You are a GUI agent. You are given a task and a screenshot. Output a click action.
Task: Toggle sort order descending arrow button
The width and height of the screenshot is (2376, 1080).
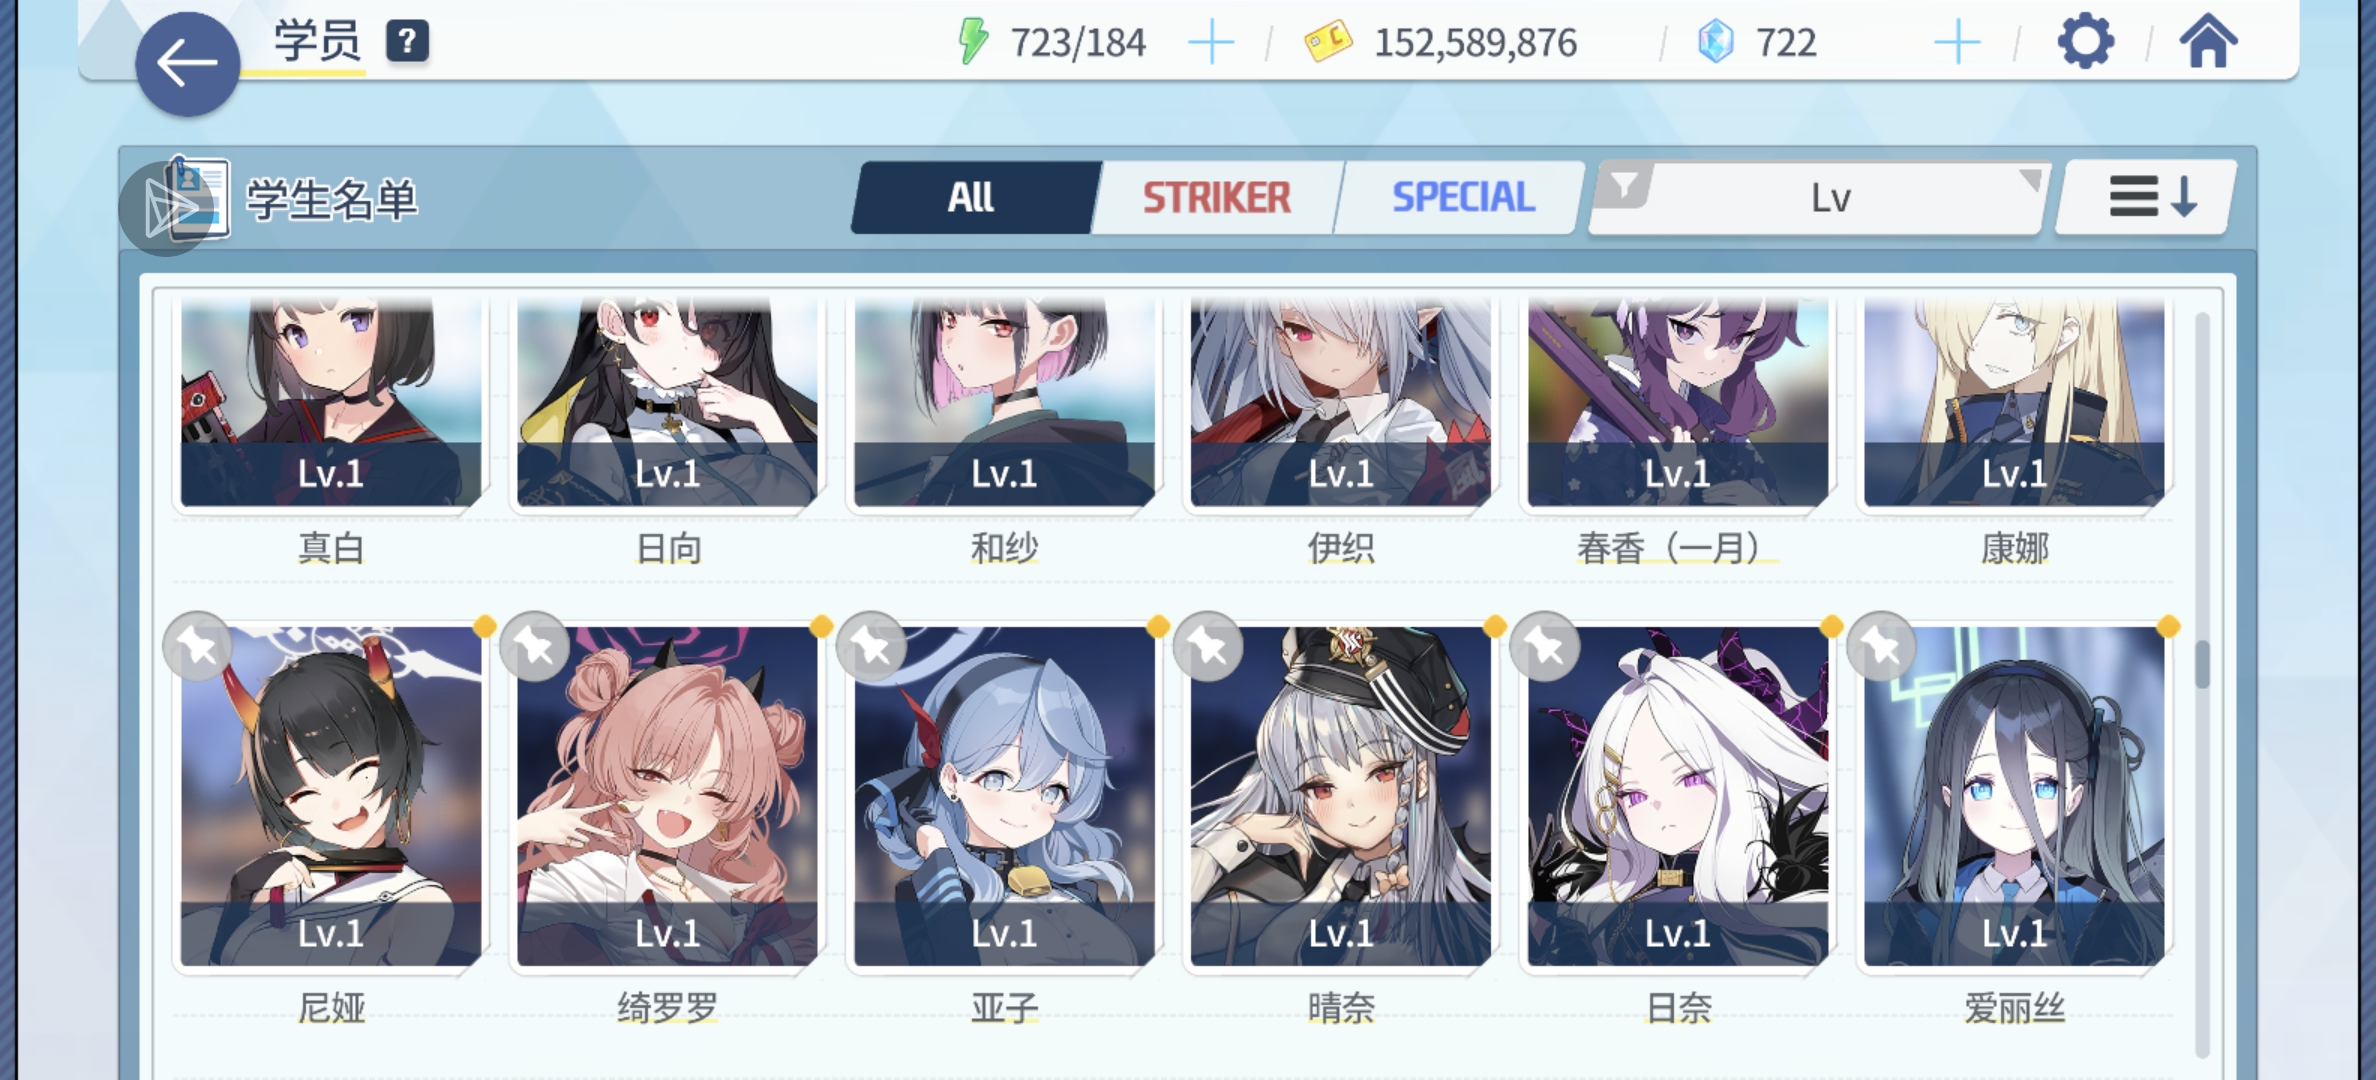click(2145, 197)
